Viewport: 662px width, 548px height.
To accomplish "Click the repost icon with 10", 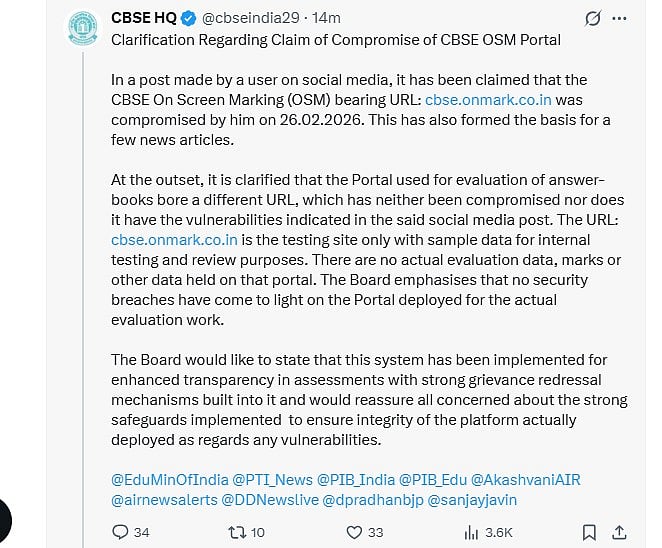I will [237, 532].
